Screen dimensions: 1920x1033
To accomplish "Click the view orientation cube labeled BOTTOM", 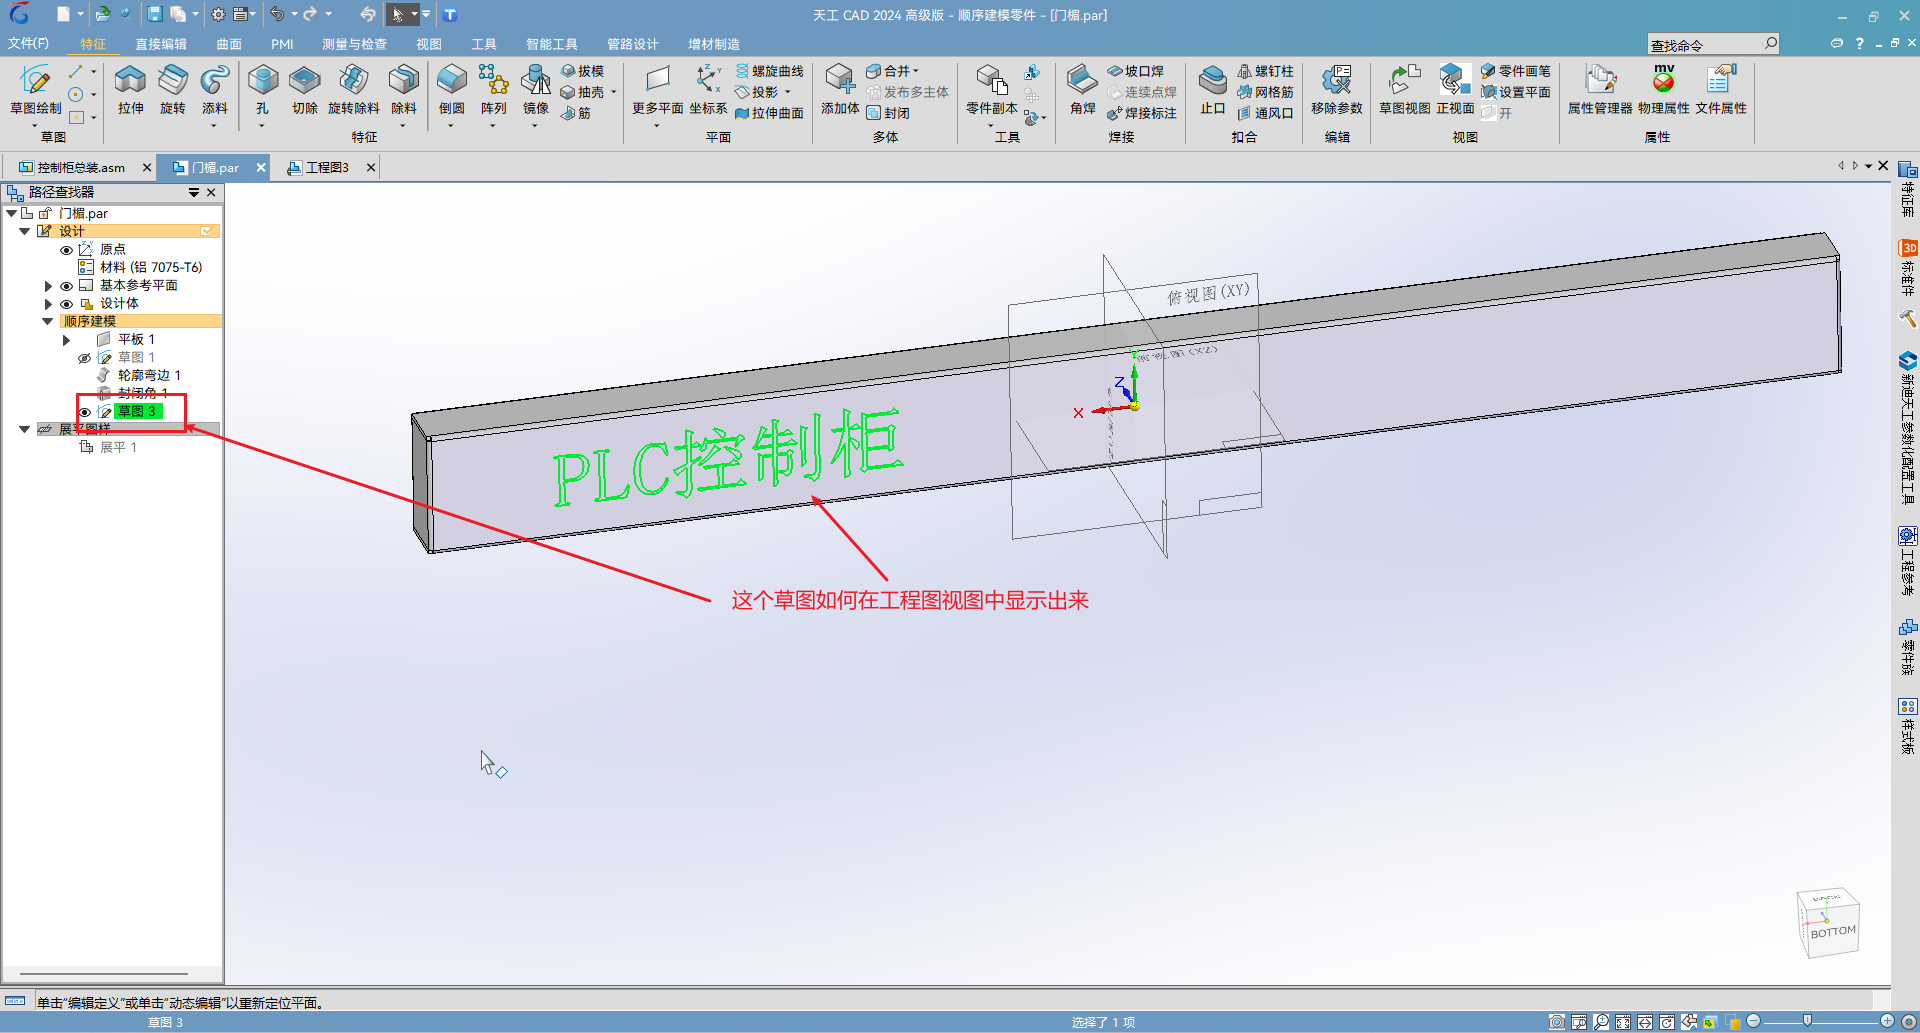I will click(x=1828, y=922).
